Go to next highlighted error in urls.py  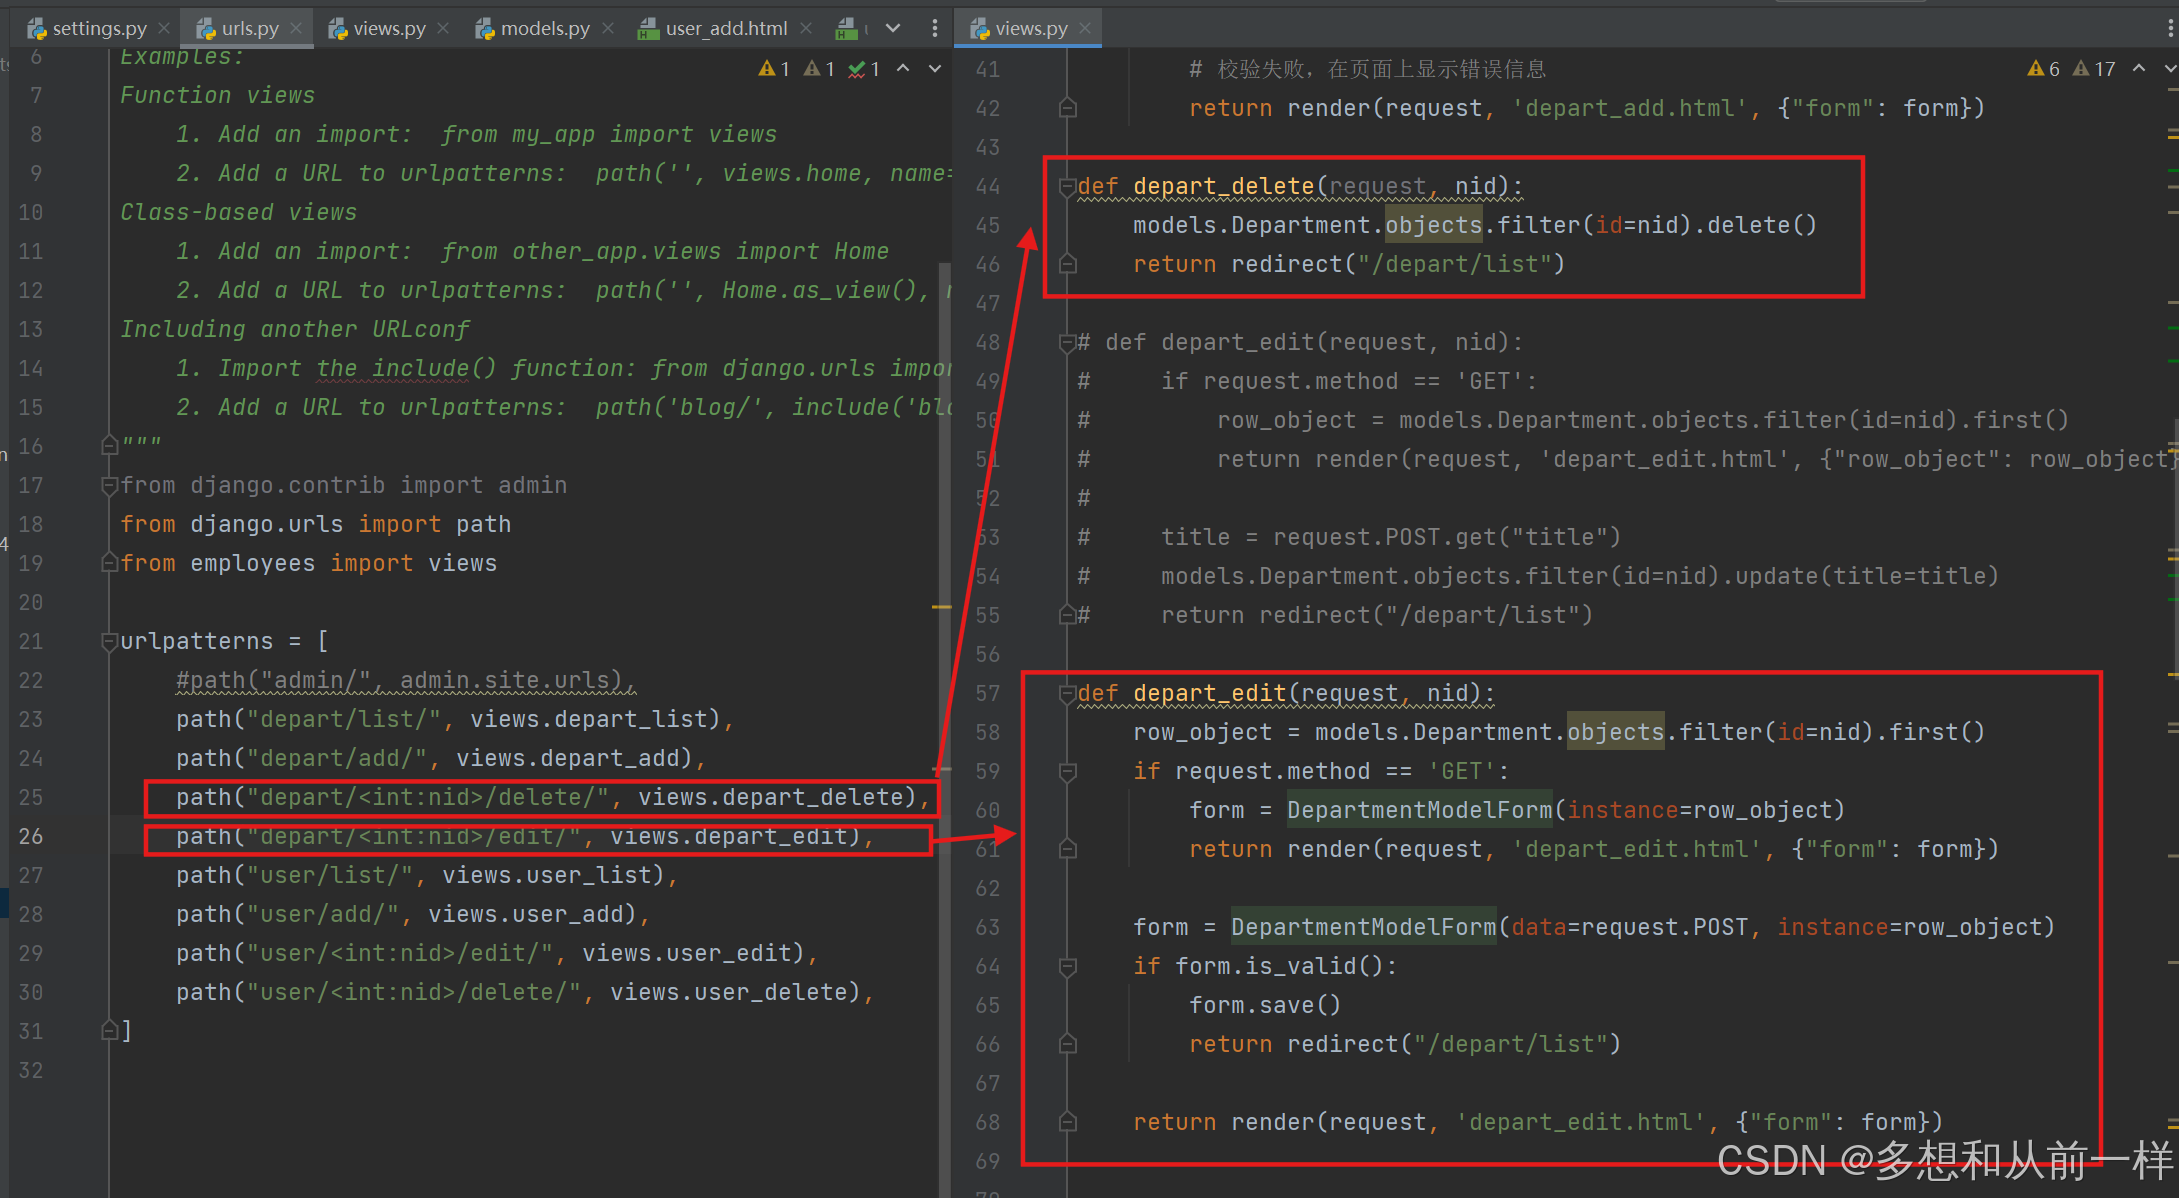point(935,68)
